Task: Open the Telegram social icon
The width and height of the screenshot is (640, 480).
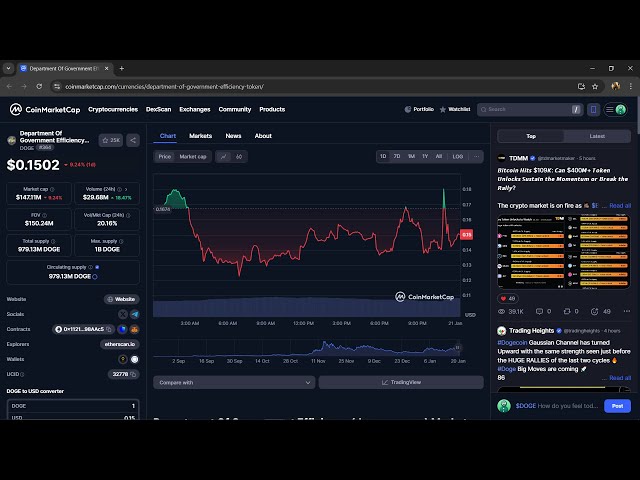Action: (135, 314)
